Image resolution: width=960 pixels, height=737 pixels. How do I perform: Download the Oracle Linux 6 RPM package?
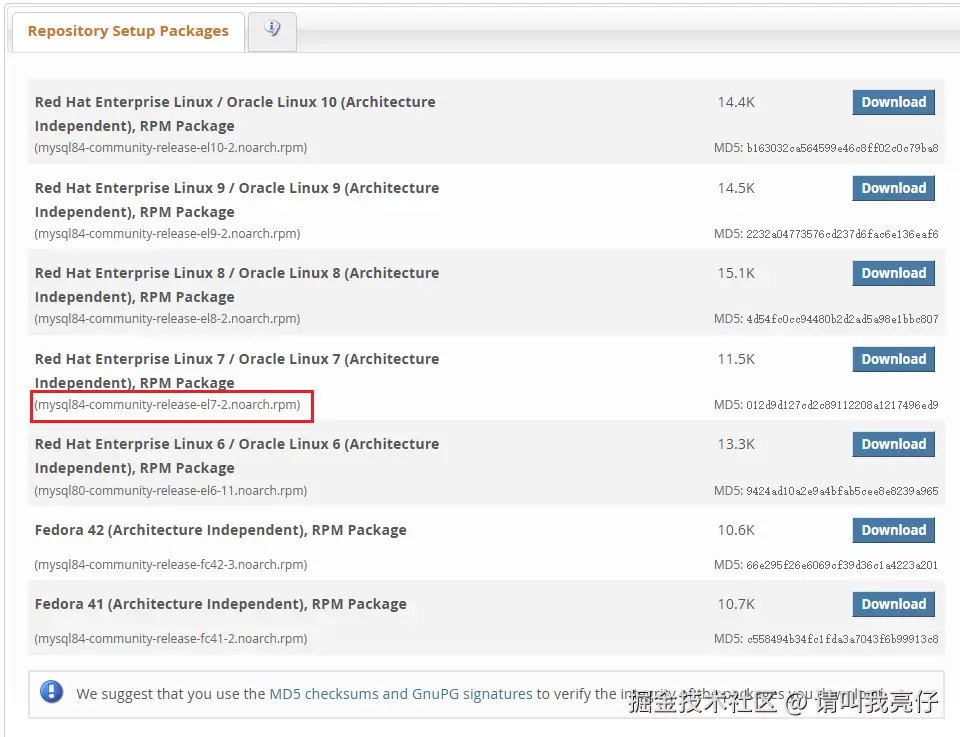click(x=893, y=444)
